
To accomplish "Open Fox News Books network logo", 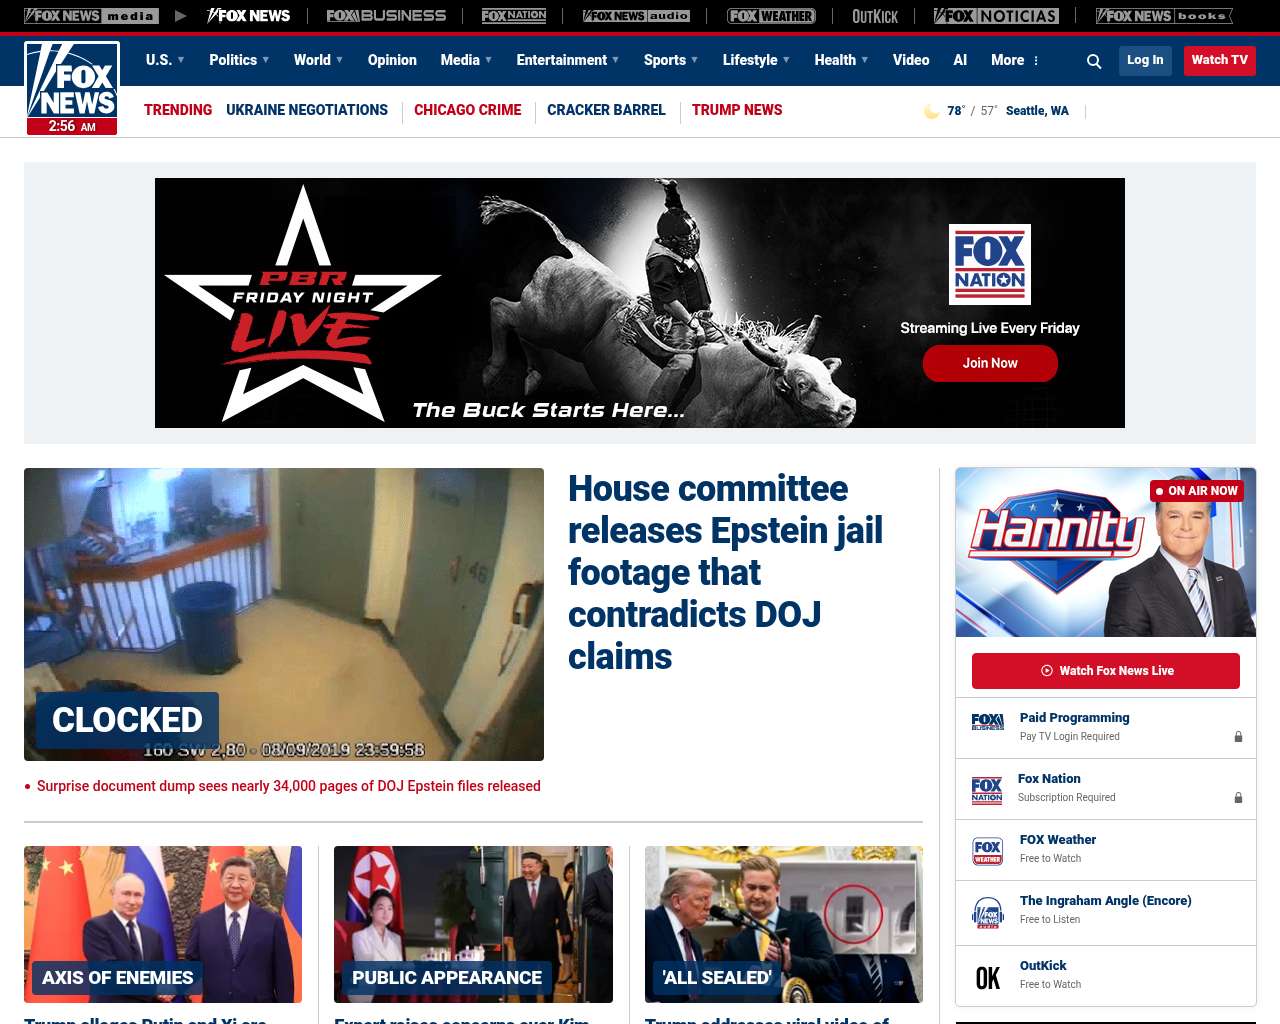I will (x=1164, y=16).
